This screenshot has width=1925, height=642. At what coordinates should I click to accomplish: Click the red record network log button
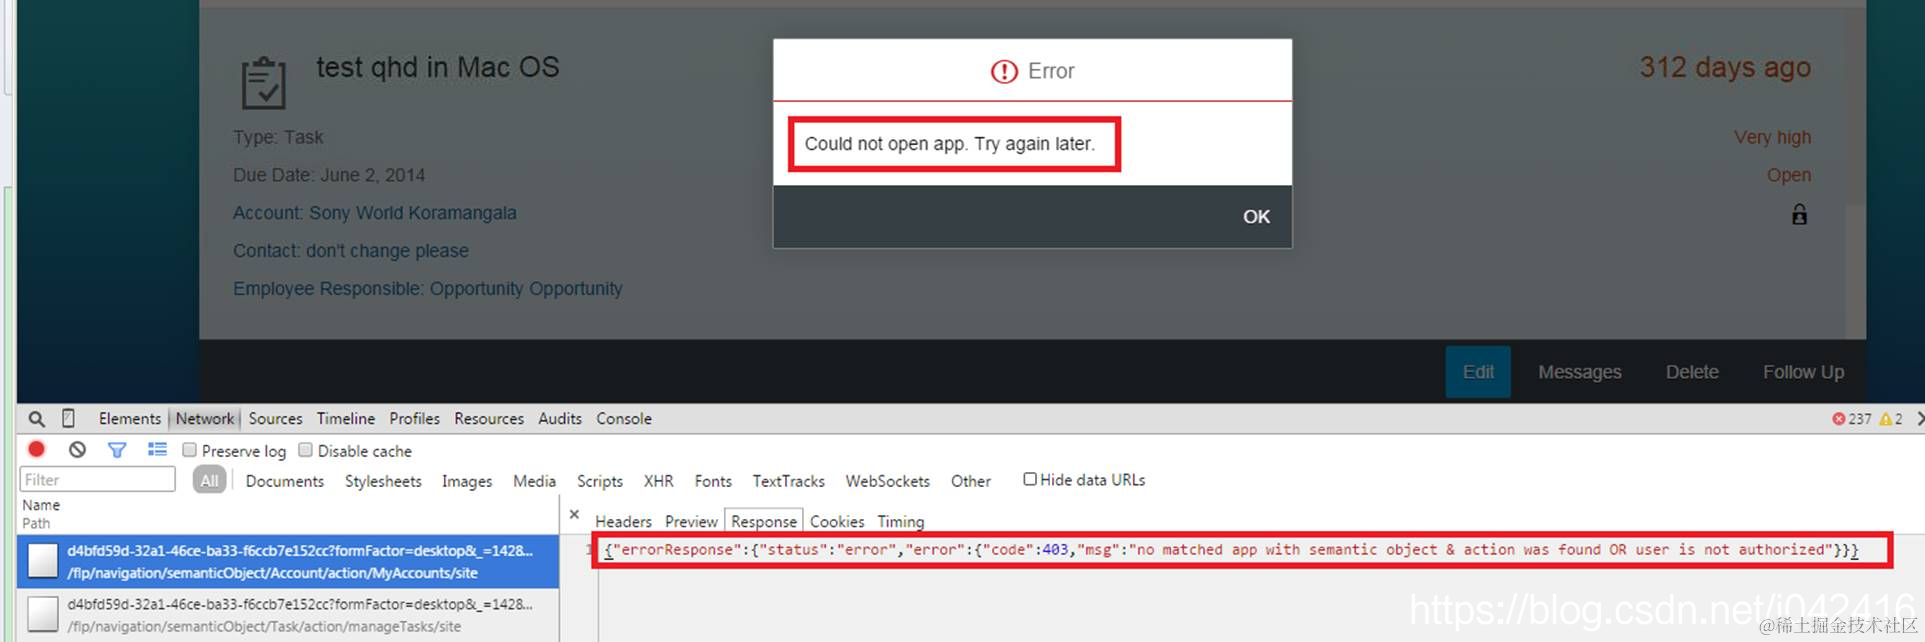[37, 450]
